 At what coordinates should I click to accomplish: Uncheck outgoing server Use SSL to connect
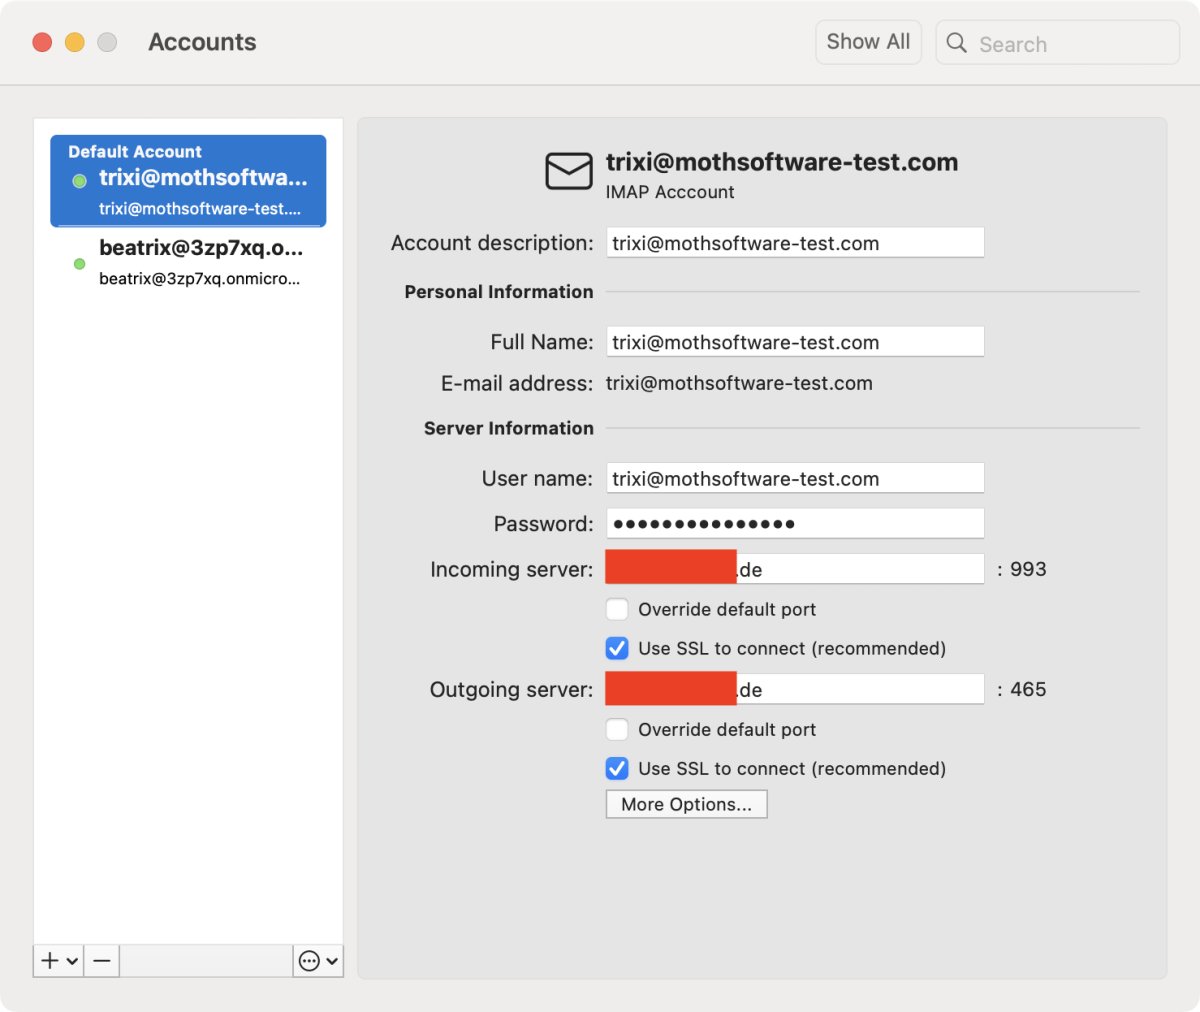coord(617,768)
